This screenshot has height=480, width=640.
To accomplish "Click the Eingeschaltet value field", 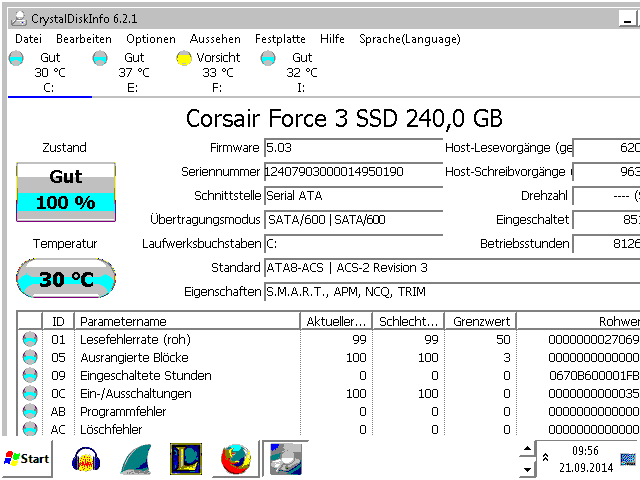I will [x=606, y=220].
